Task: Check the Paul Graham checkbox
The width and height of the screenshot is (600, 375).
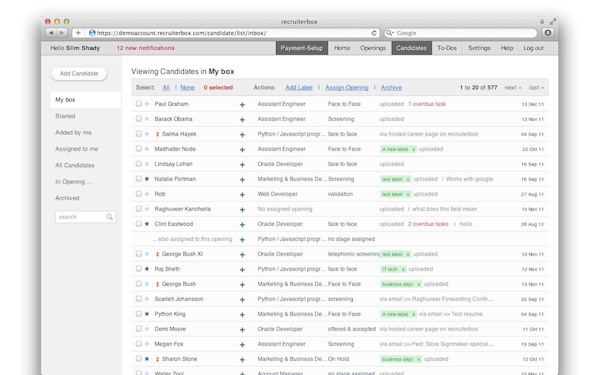Action: tap(139, 104)
